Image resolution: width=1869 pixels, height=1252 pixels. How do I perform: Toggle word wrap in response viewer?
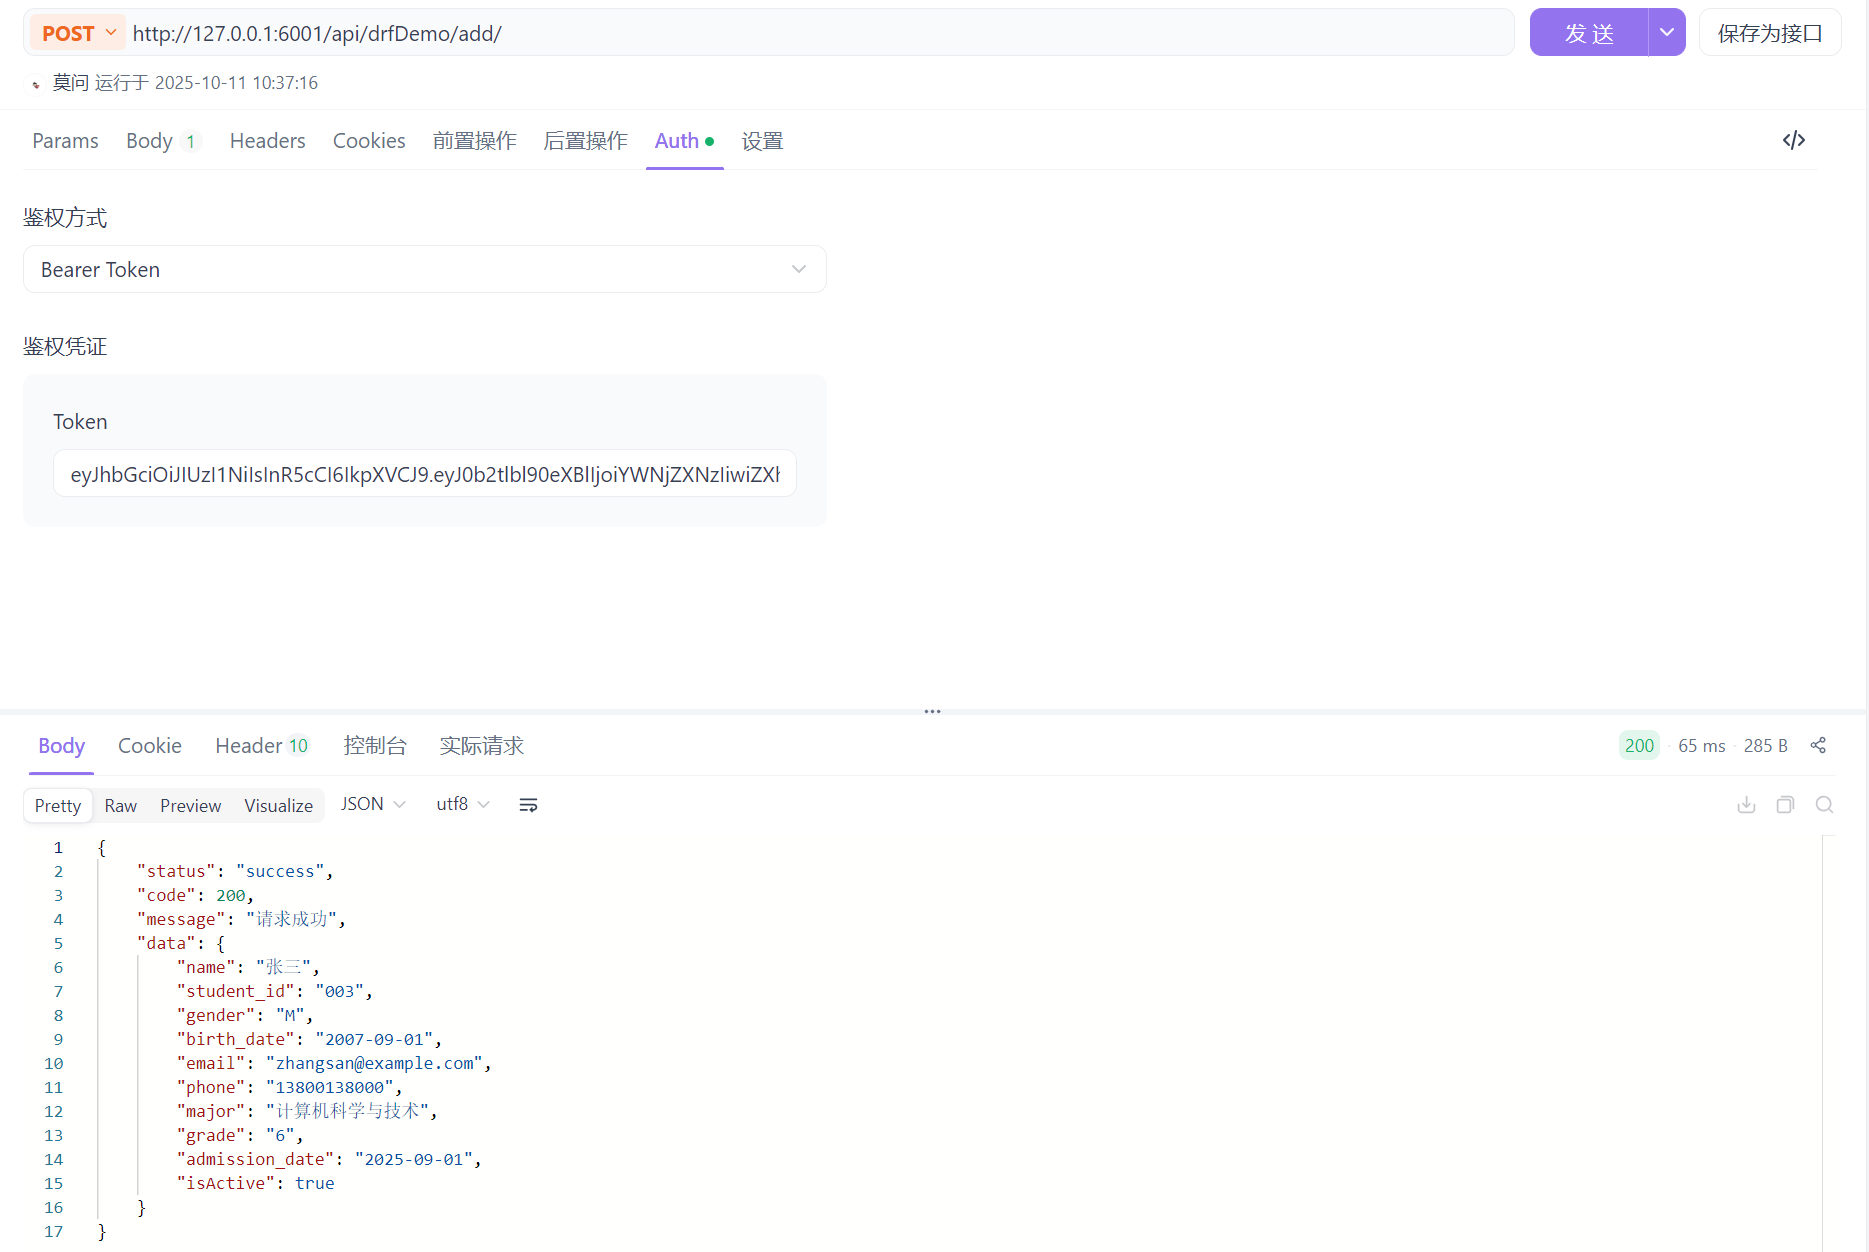pyautogui.click(x=529, y=805)
